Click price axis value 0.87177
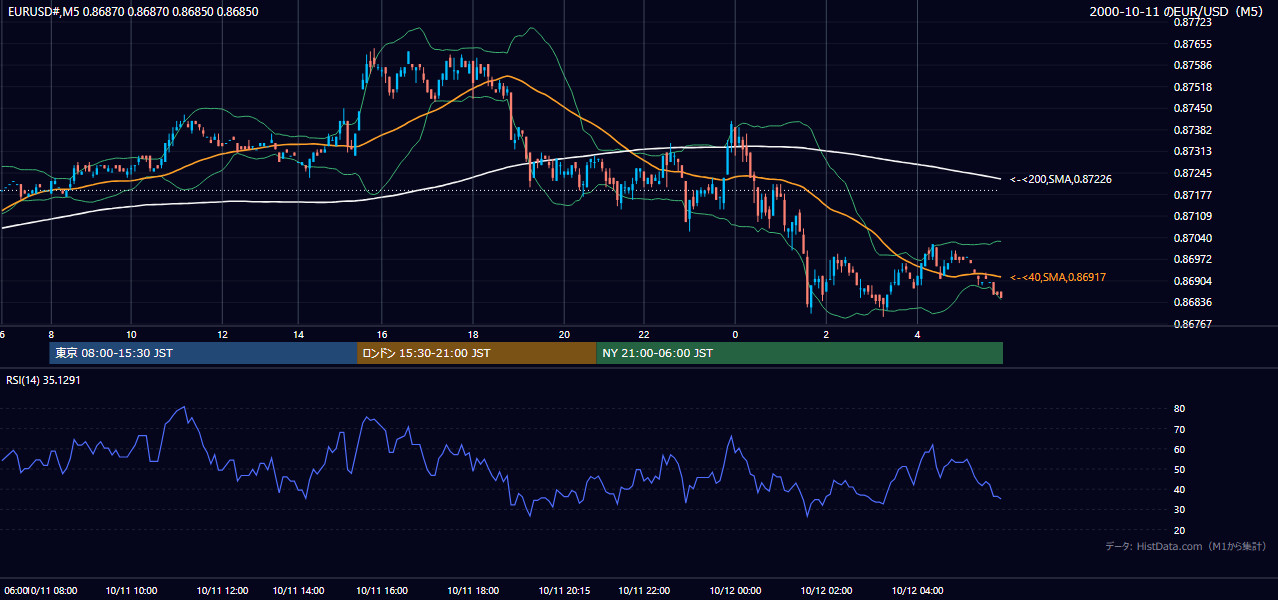The height and width of the screenshot is (600, 1278). click(x=1192, y=195)
